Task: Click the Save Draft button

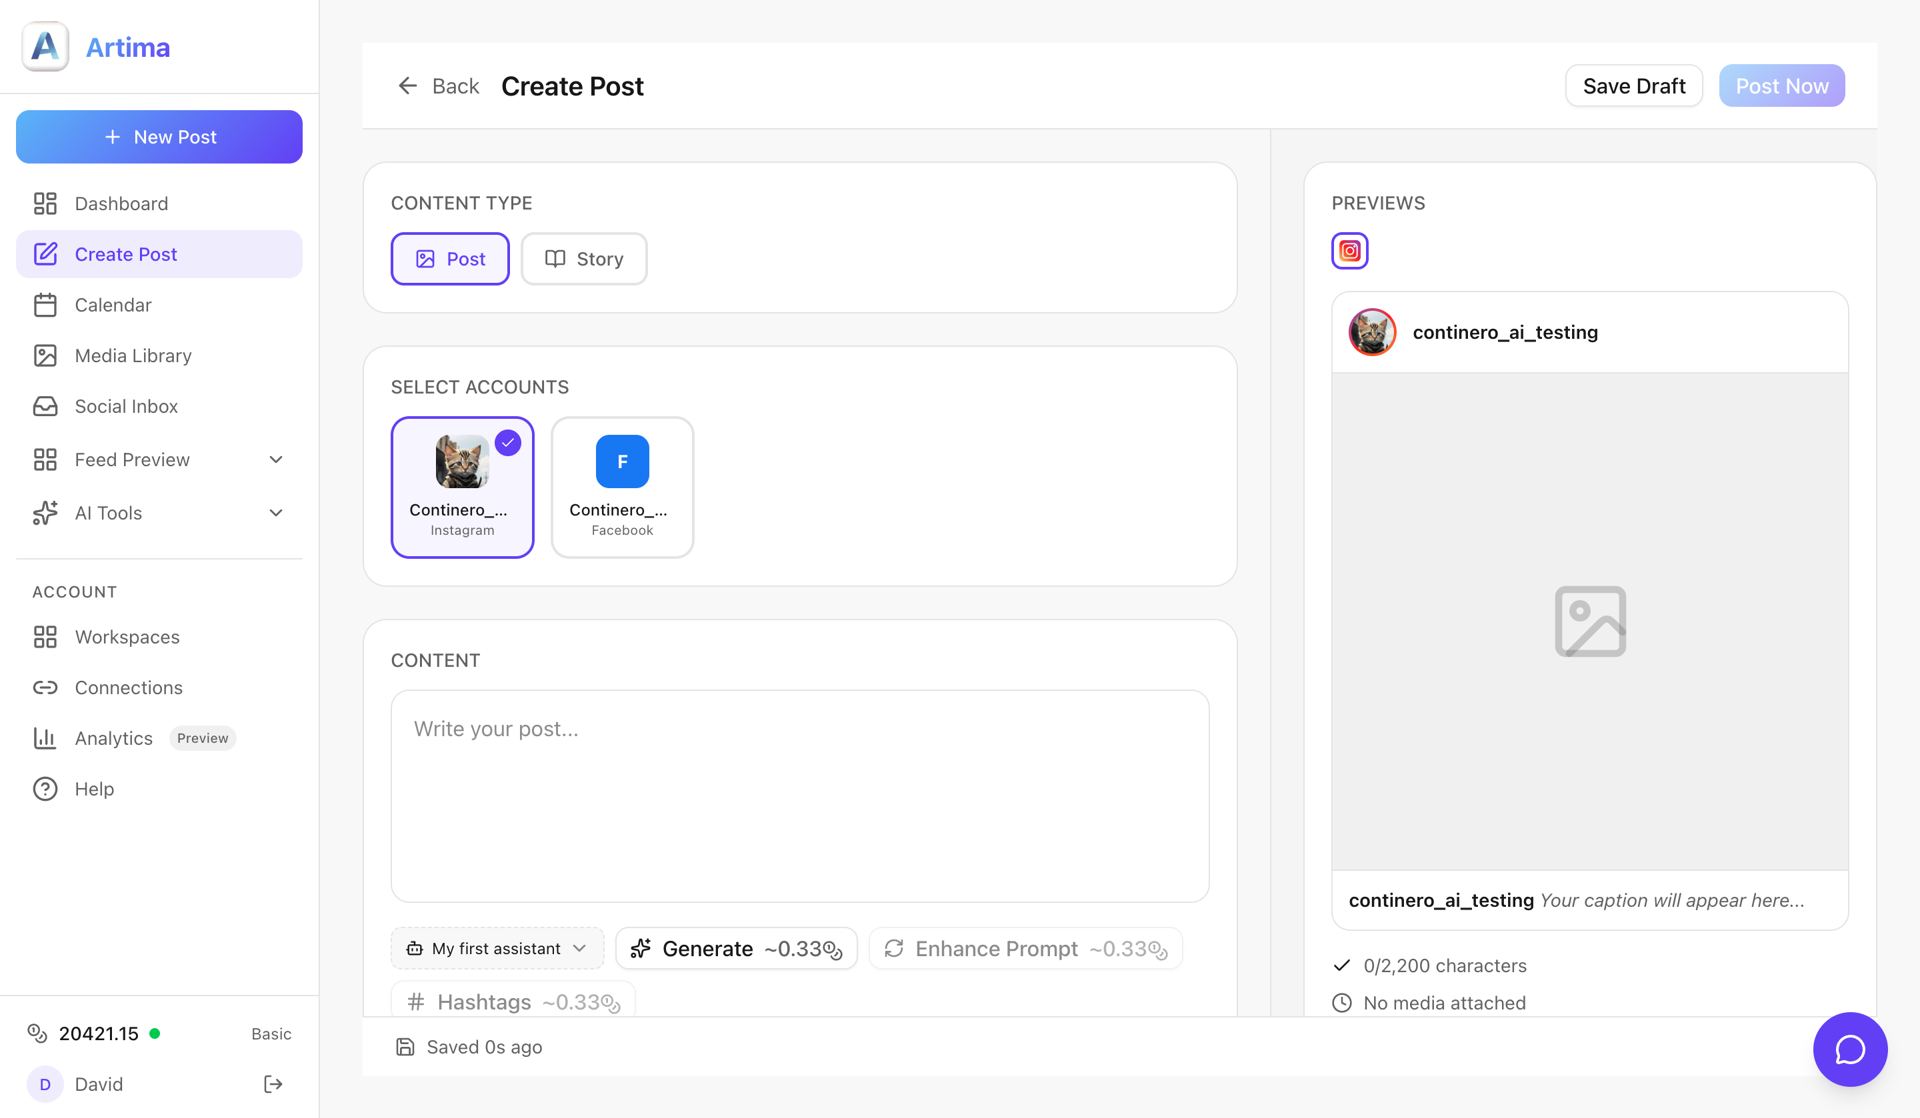Action: tap(1633, 86)
